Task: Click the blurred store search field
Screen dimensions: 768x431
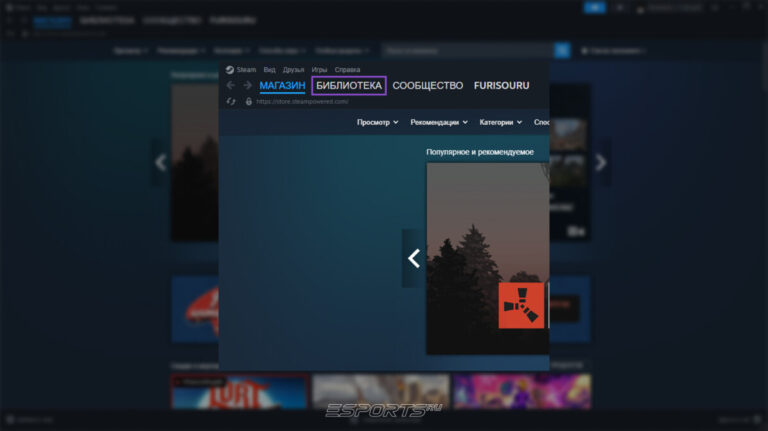Action: tap(468, 50)
